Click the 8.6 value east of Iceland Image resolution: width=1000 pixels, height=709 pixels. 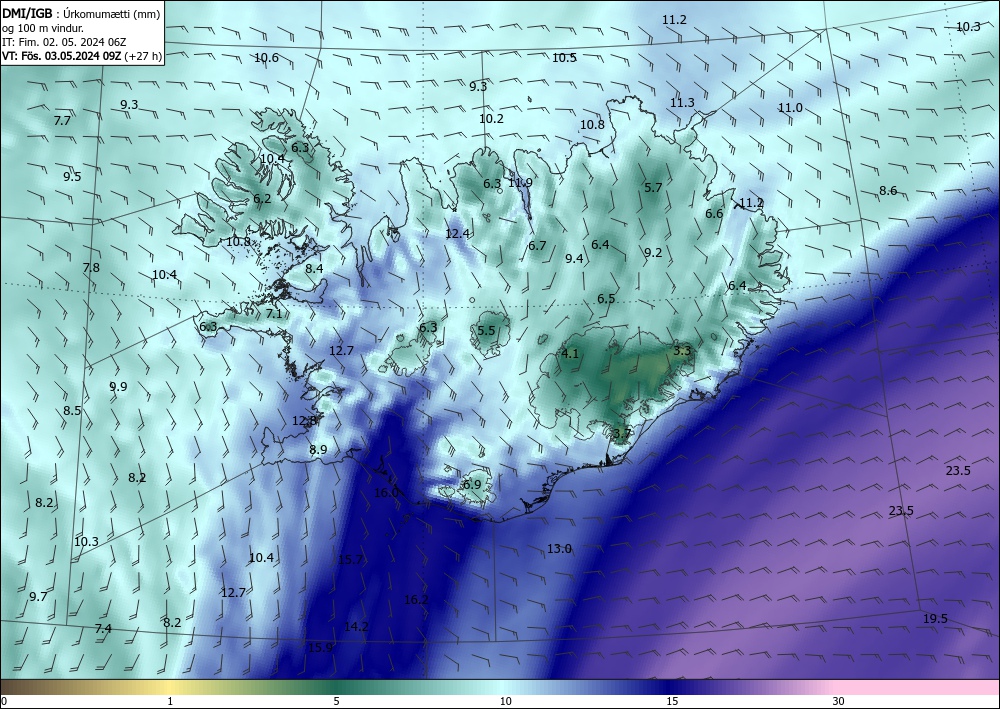[888, 191]
